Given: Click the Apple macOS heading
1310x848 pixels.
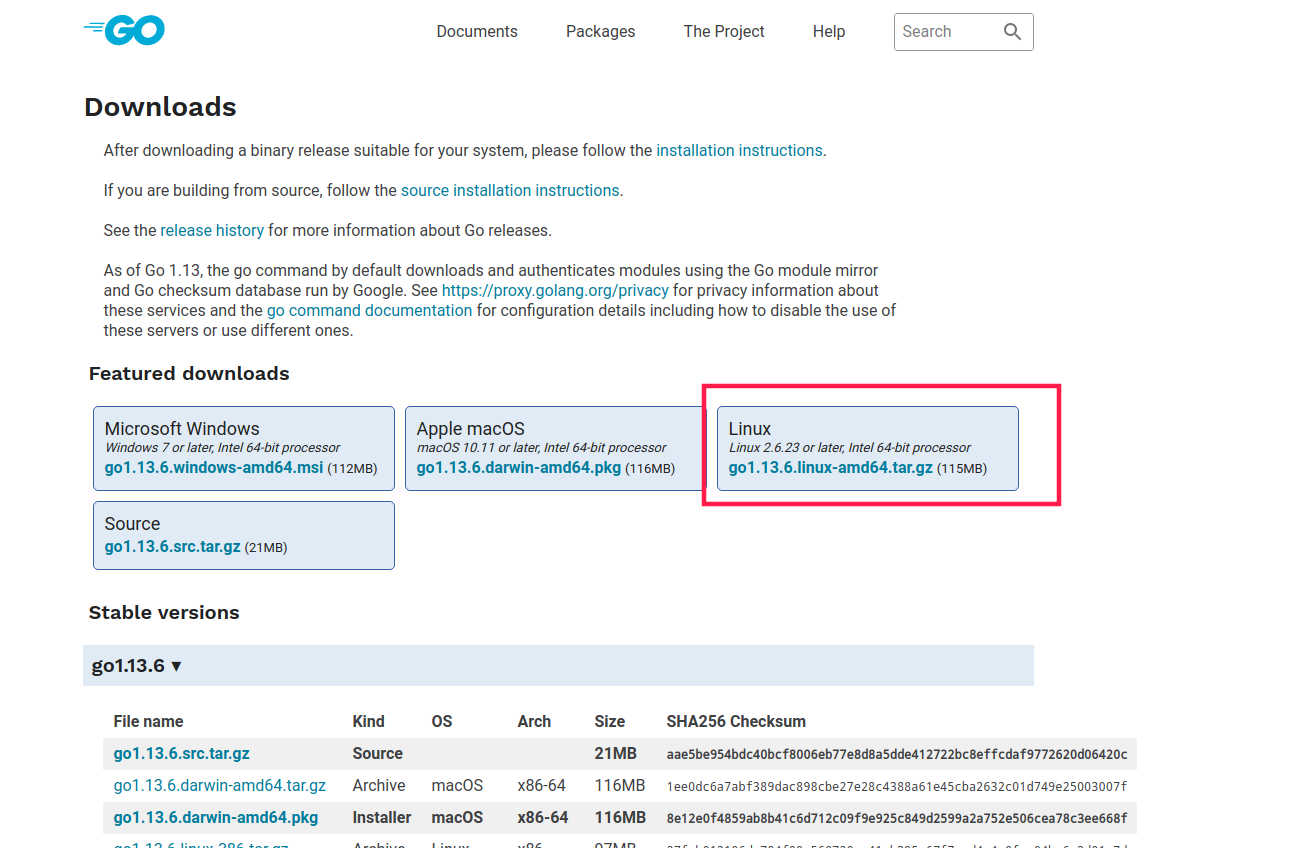Looking at the screenshot, I should point(471,428).
